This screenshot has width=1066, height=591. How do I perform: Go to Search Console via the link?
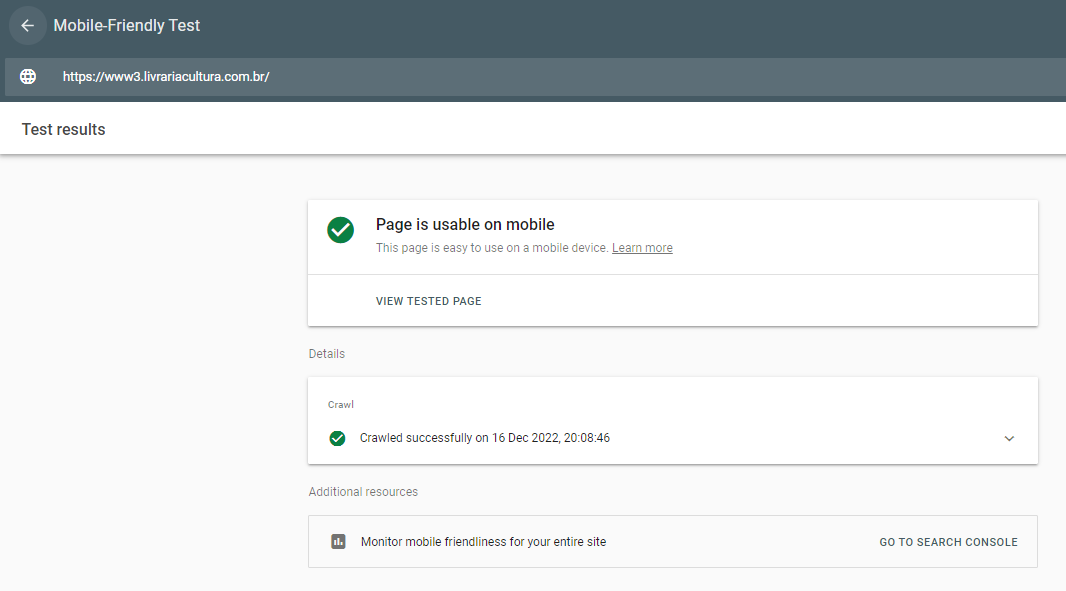(948, 541)
